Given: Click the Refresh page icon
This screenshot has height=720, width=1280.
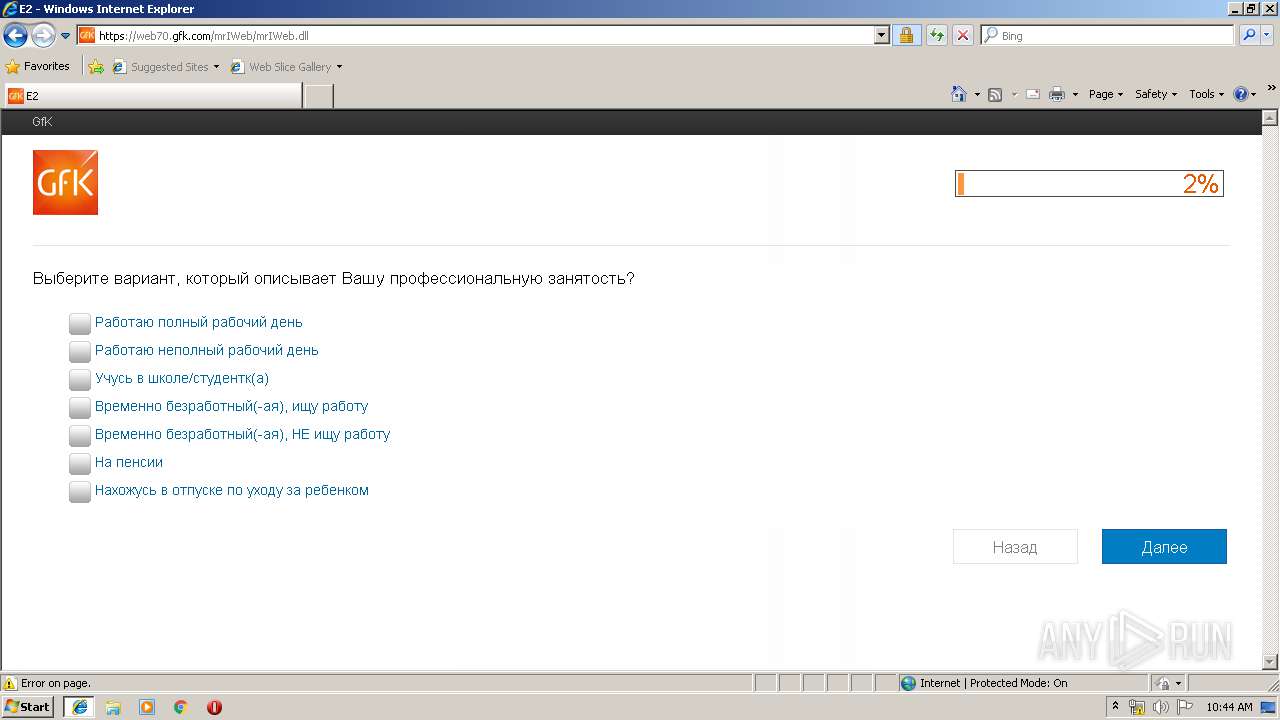Looking at the screenshot, I should [936, 35].
